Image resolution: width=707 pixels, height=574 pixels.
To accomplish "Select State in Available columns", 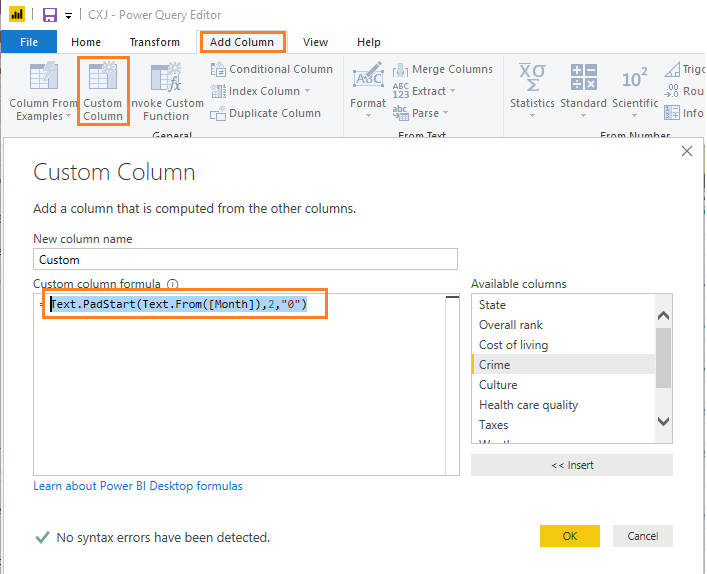I will tap(563, 305).
